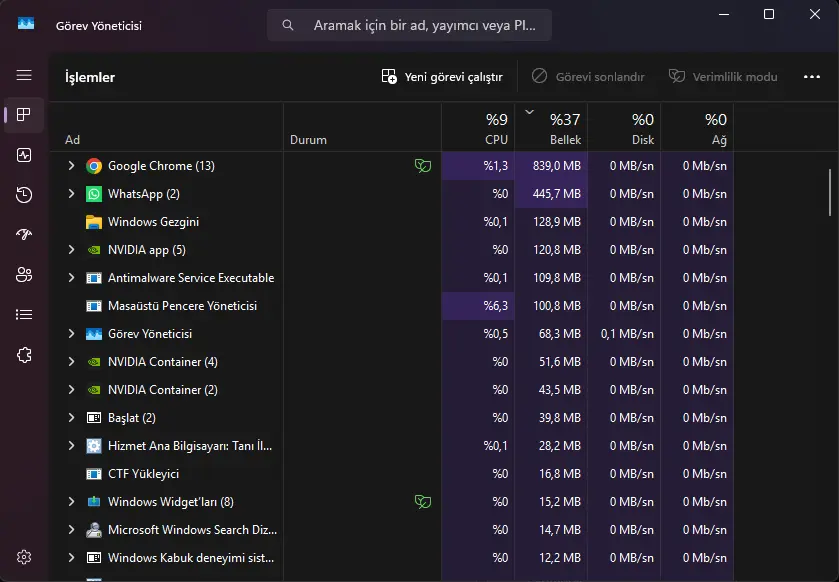
Task: Open App history from sidebar
Action: pos(24,195)
